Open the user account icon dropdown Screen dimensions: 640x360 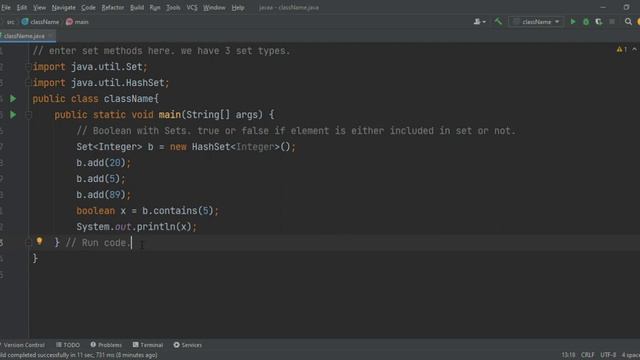click(479, 22)
